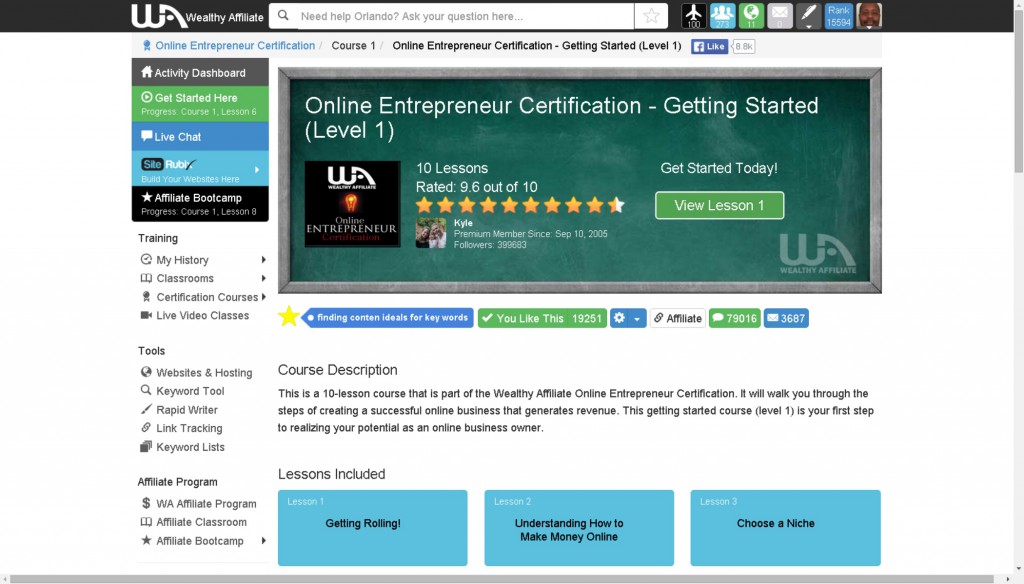The width and height of the screenshot is (1024, 584).
Task: Click Get Started Here in sidebar
Action: click(200, 104)
